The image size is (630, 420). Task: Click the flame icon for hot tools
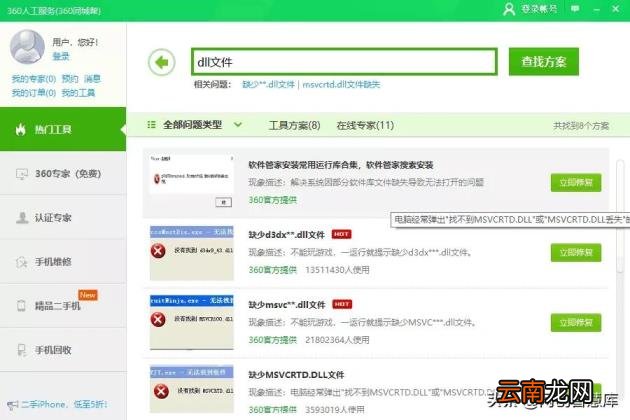click(20, 129)
